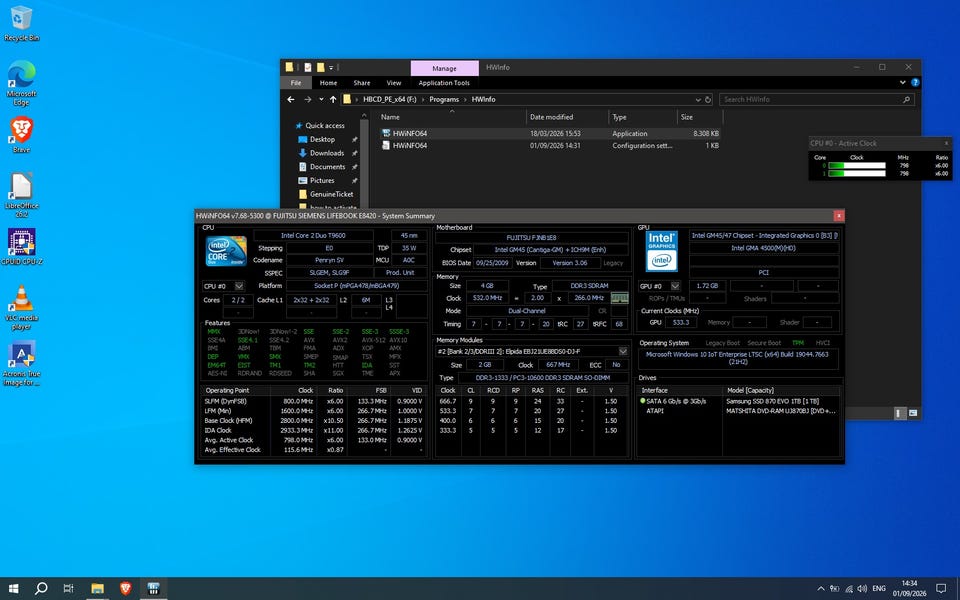Viewport: 960px width, 600px height.
Task: Expand the memory module Bank selection dropdown
Action: pyautogui.click(x=623, y=351)
